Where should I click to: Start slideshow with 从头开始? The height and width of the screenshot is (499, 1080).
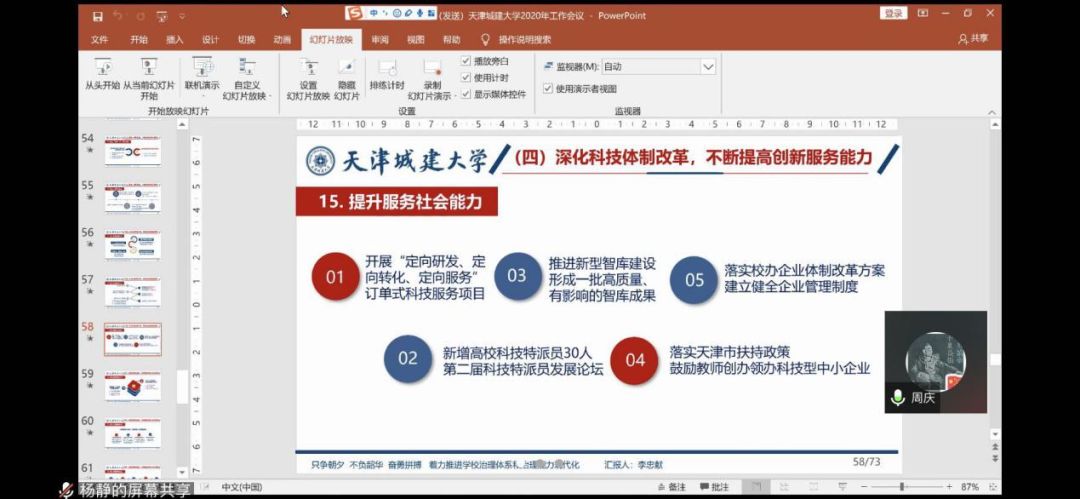[x=103, y=75]
